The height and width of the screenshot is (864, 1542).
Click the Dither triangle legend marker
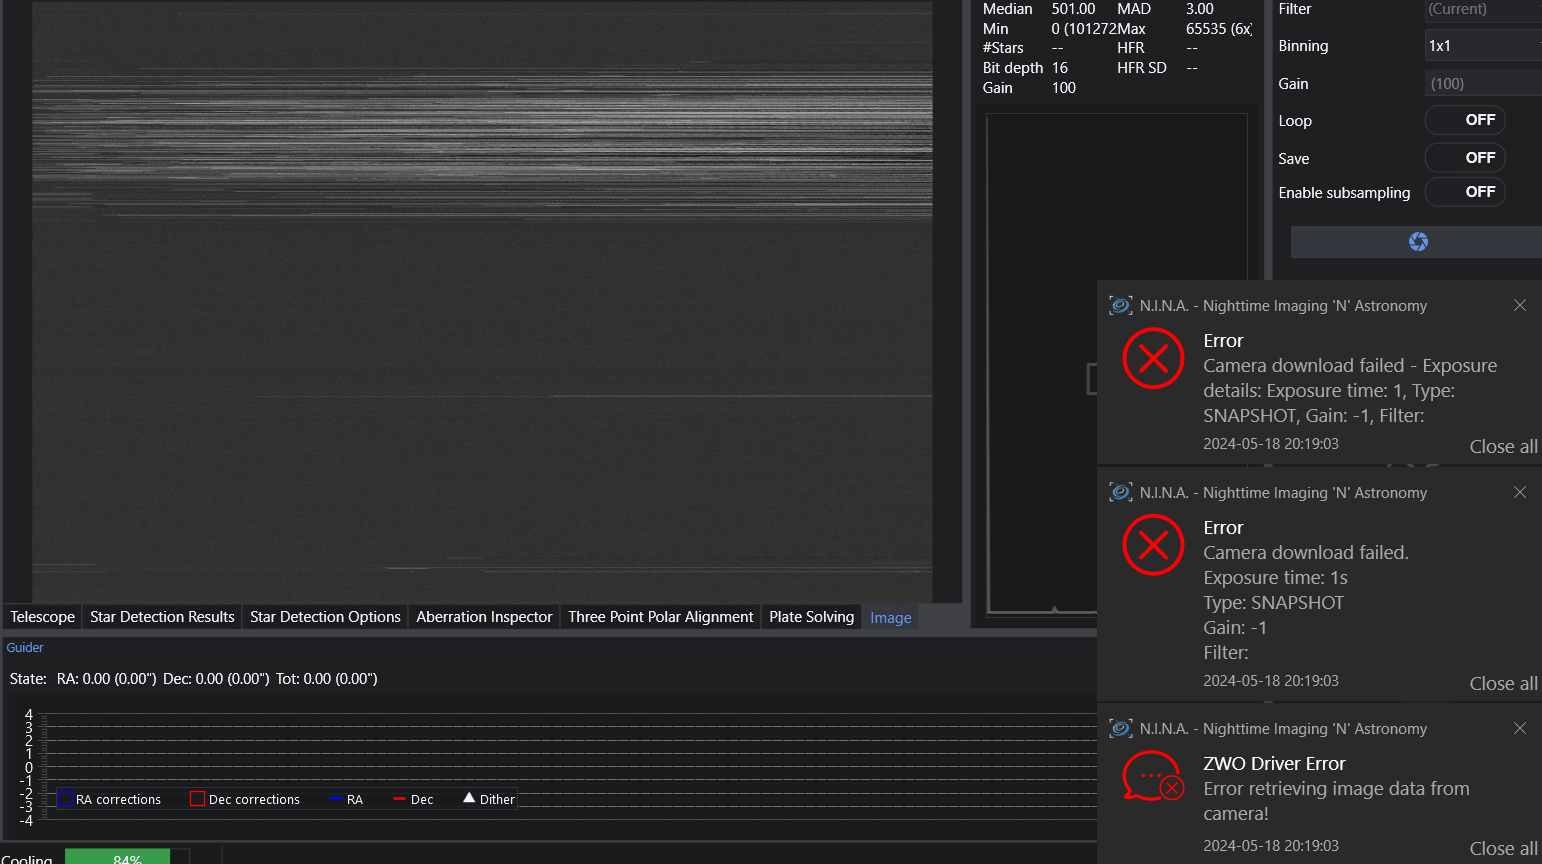pyautogui.click(x=469, y=798)
